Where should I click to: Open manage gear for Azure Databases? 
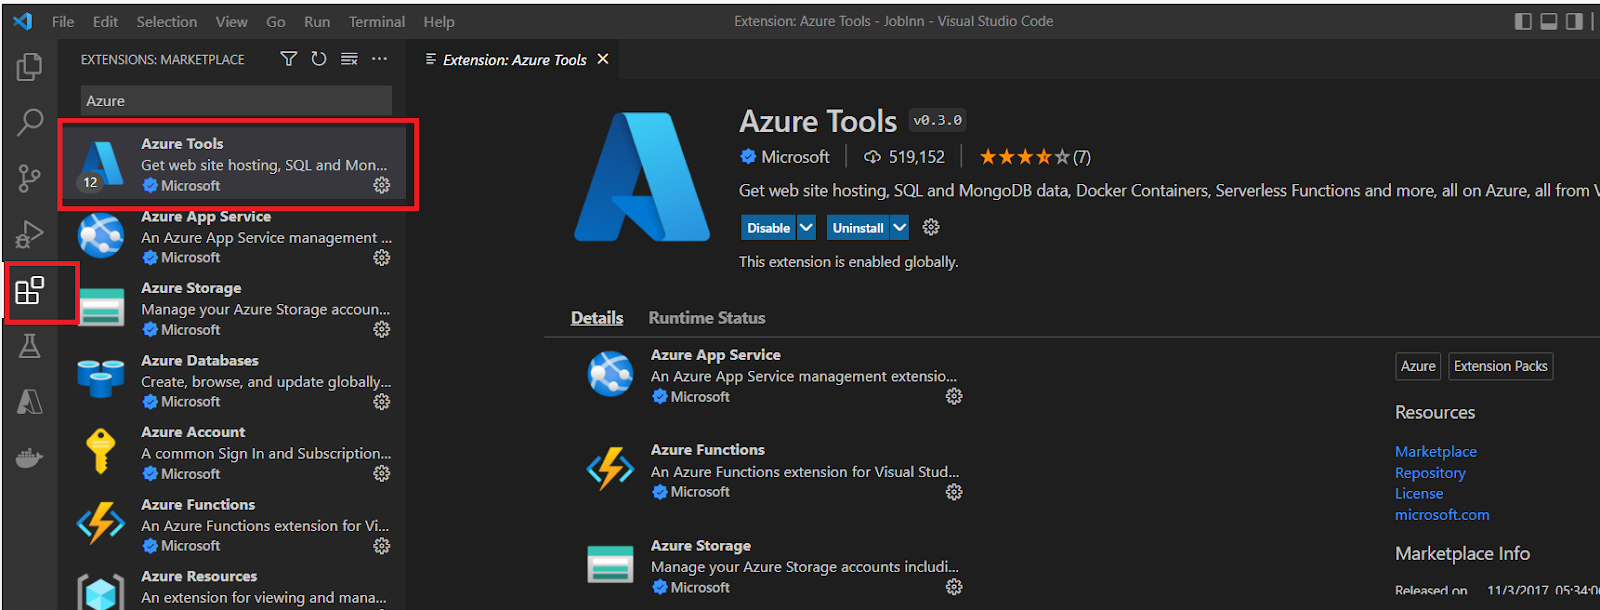click(x=382, y=401)
